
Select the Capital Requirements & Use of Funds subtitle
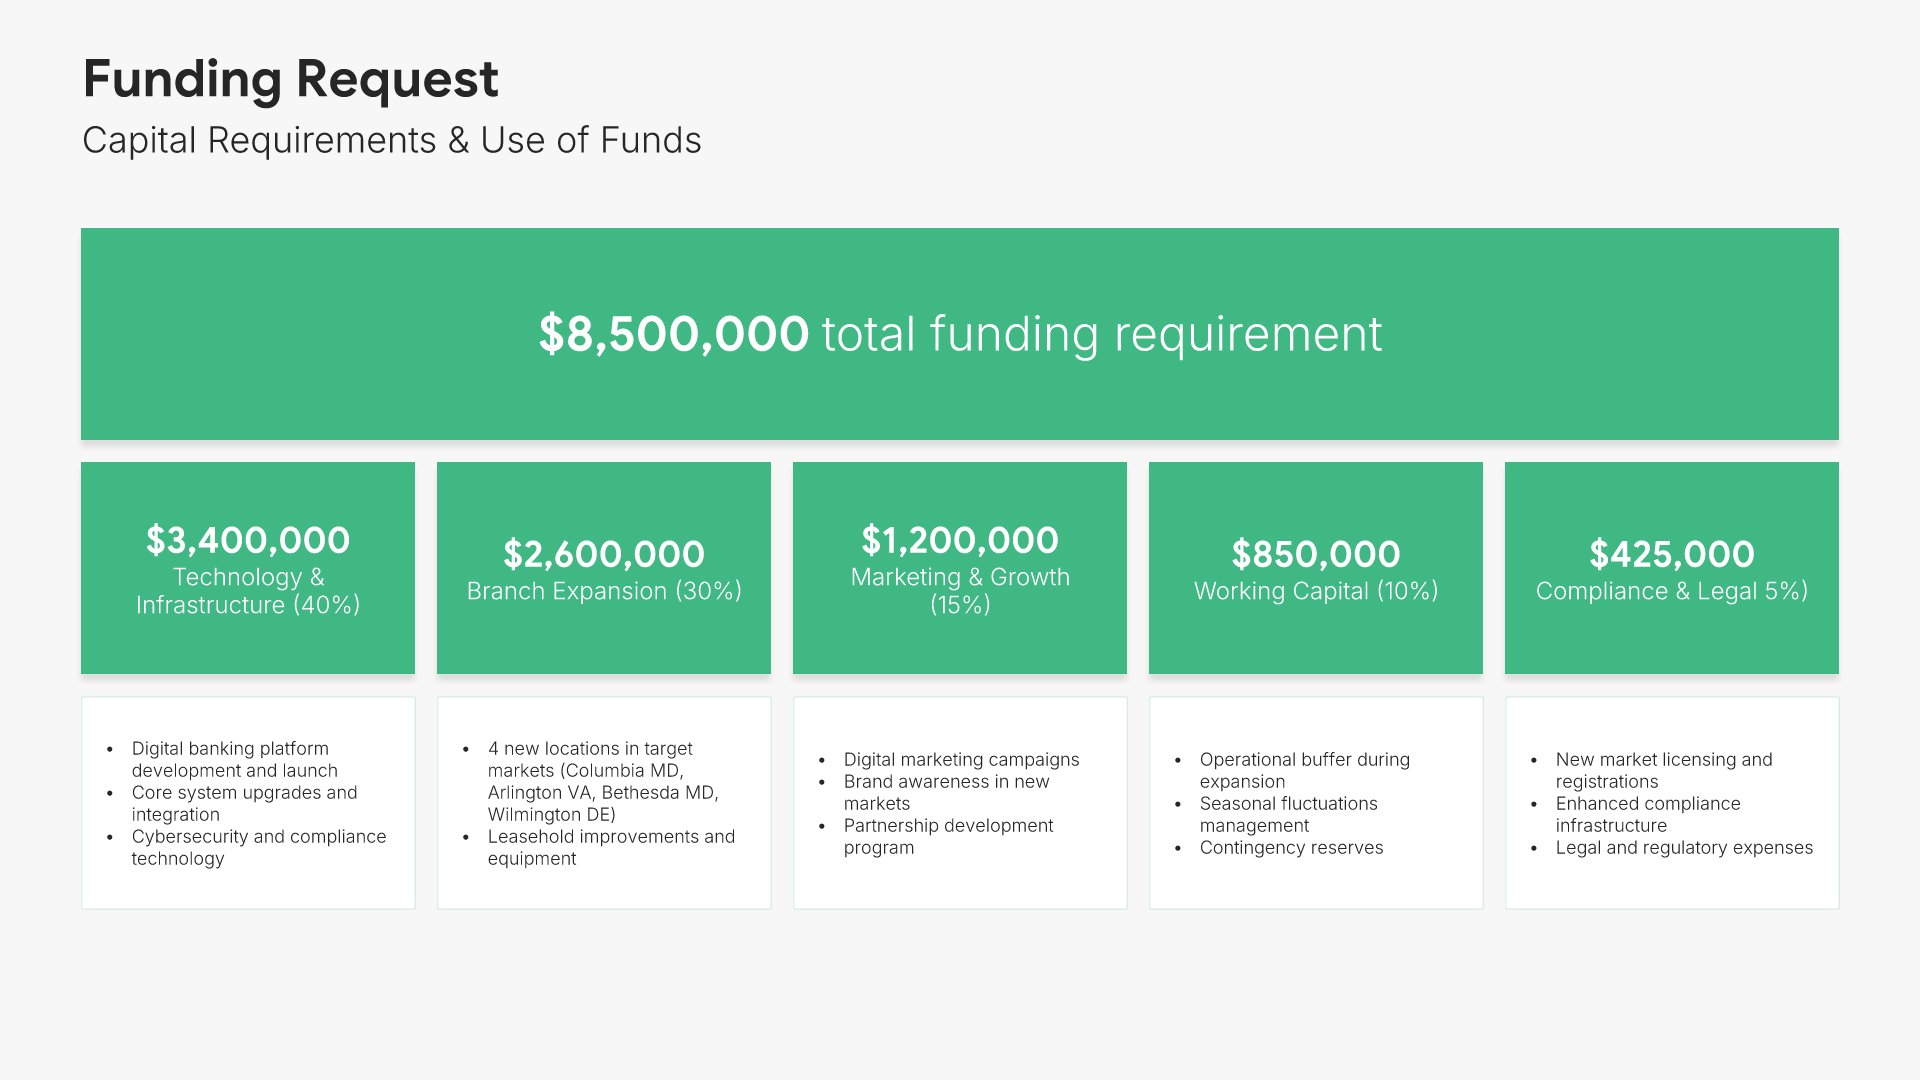click(391, 141)
